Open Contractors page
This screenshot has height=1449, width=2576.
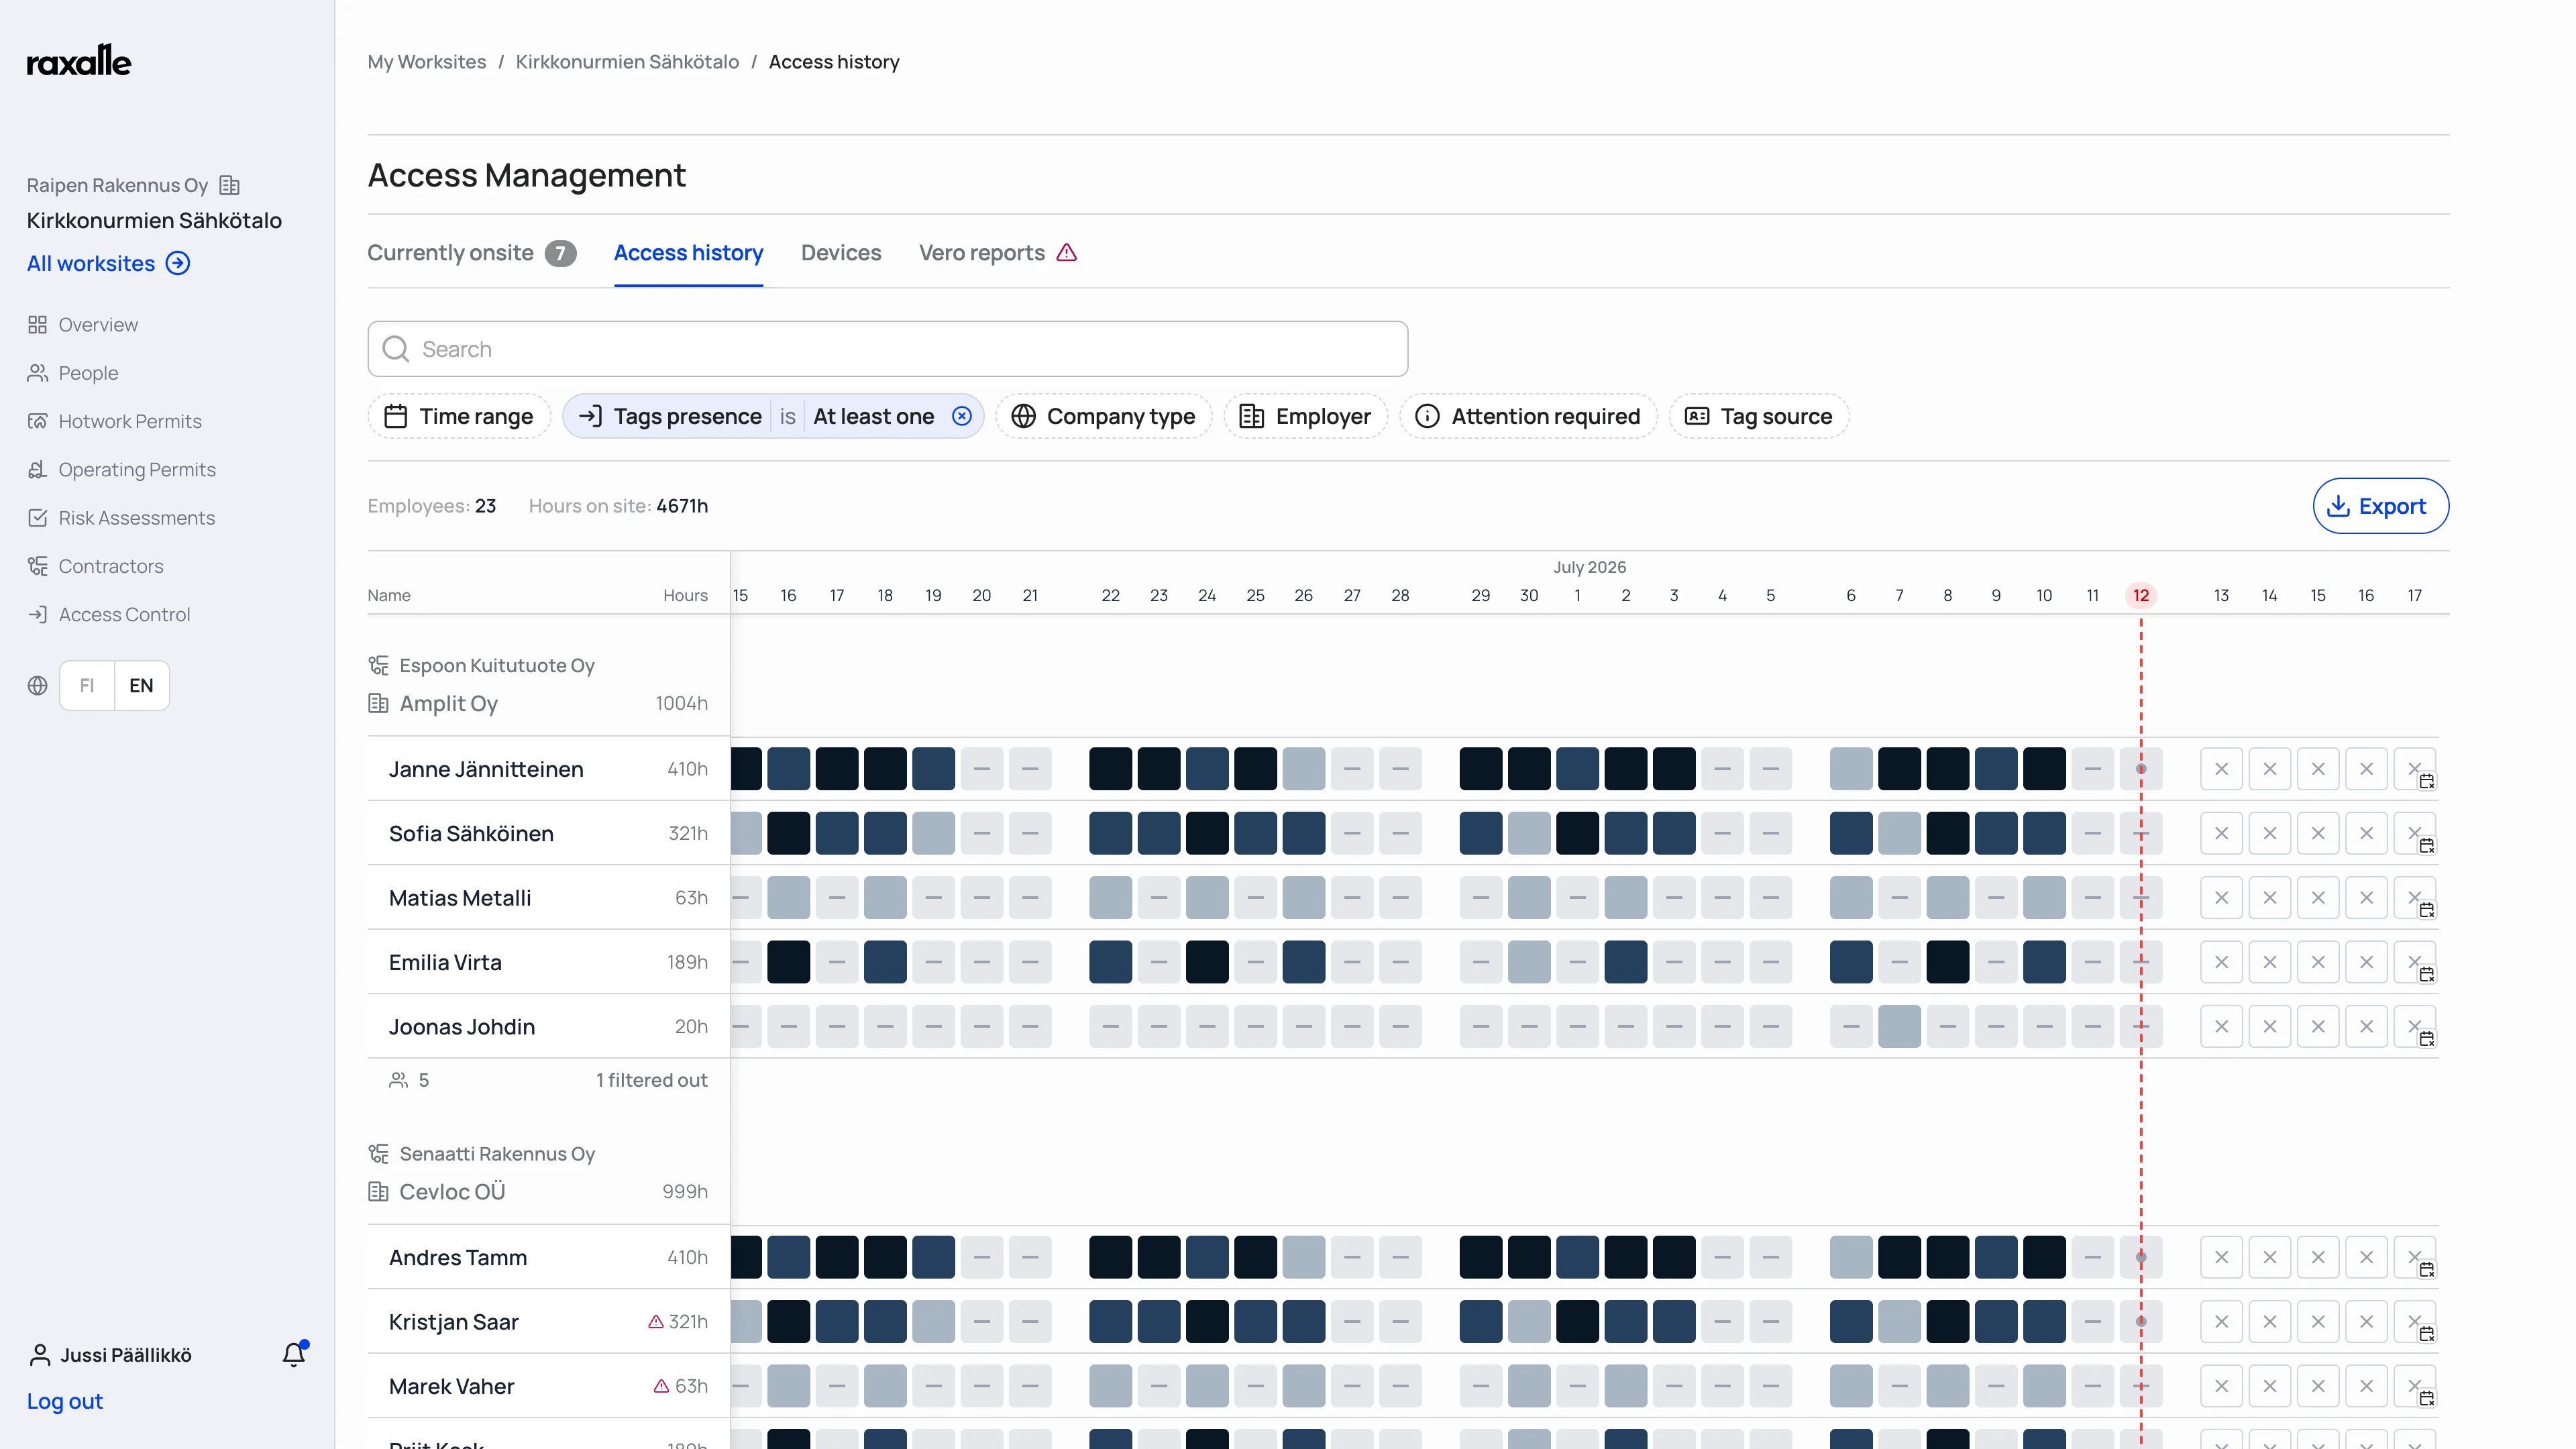[111, 566]
